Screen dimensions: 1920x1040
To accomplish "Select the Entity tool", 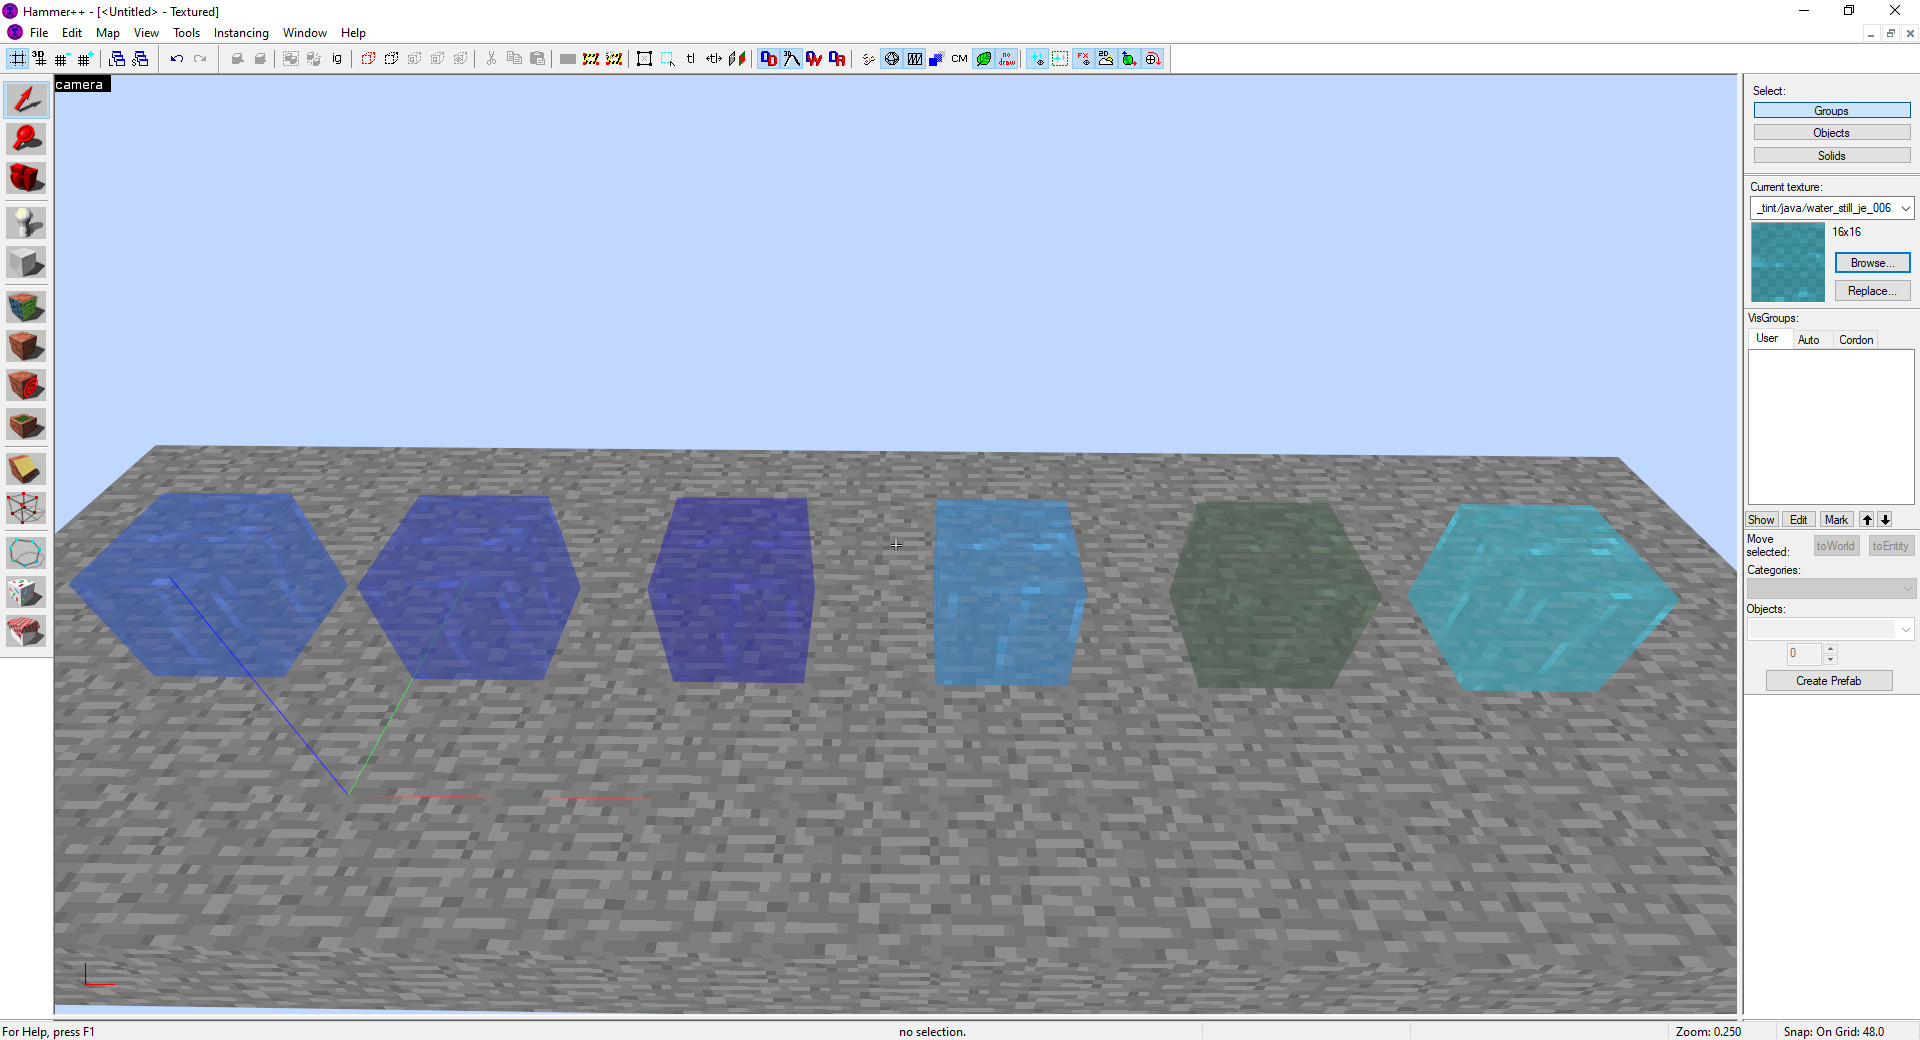I will 25,222.
